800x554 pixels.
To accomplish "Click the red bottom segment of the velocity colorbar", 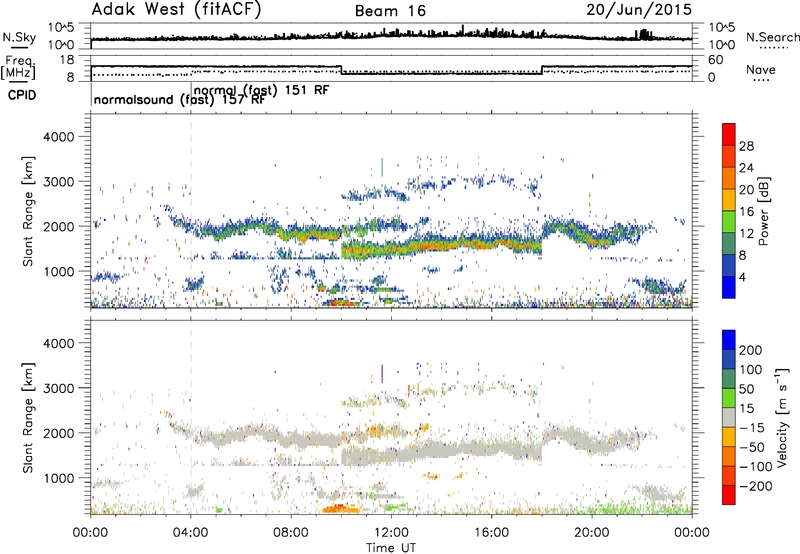I will [729, 495].
